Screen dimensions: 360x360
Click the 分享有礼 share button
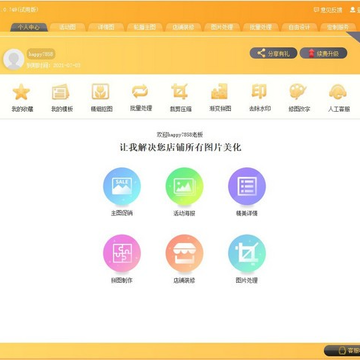click(273, 53)
